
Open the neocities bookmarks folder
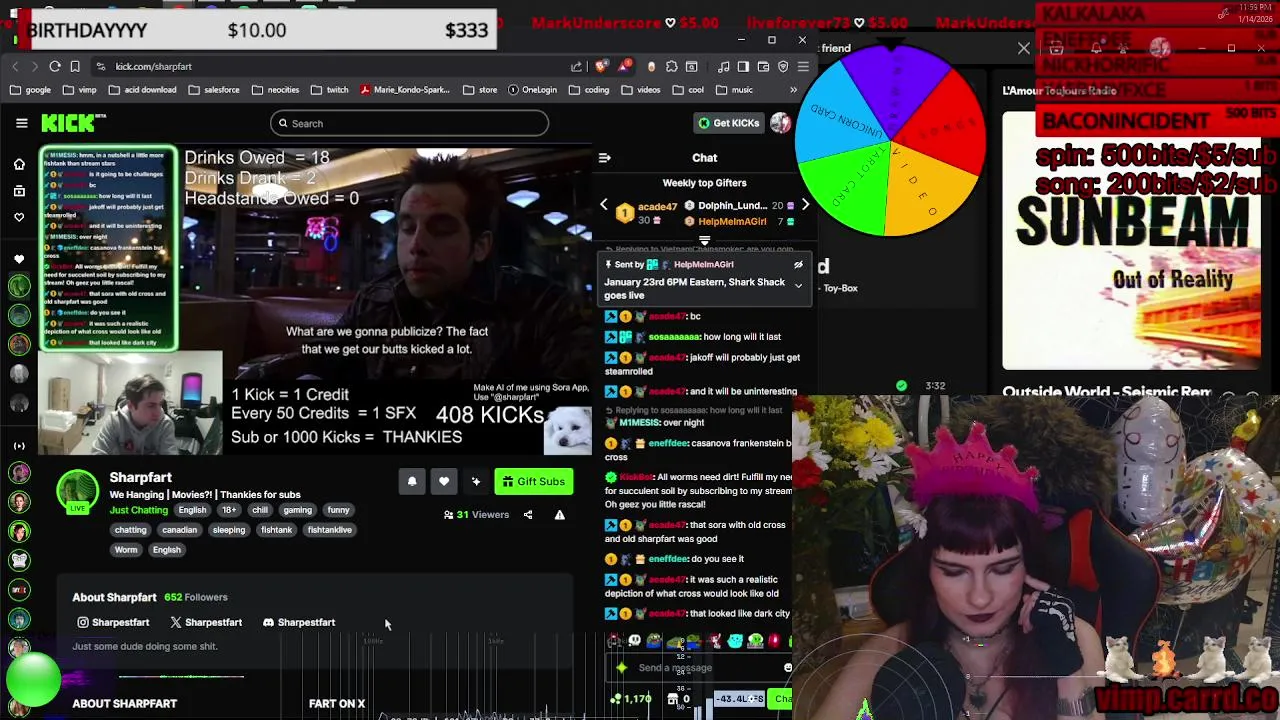pyautogui.click(x=276, y=90)
